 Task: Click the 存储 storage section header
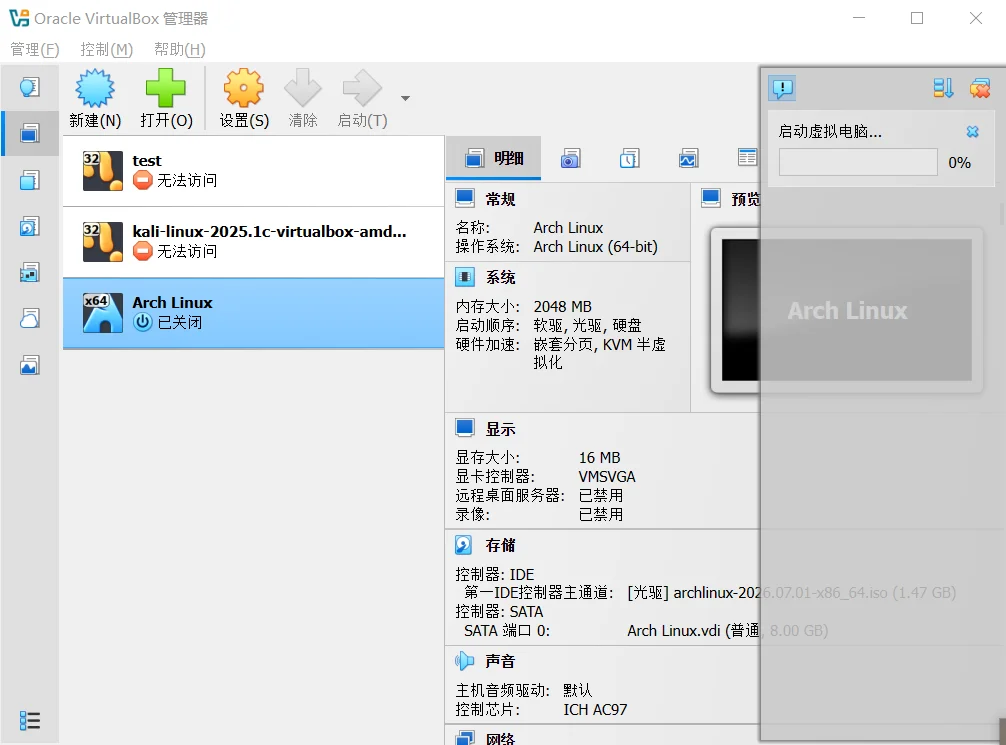point(500,545)
